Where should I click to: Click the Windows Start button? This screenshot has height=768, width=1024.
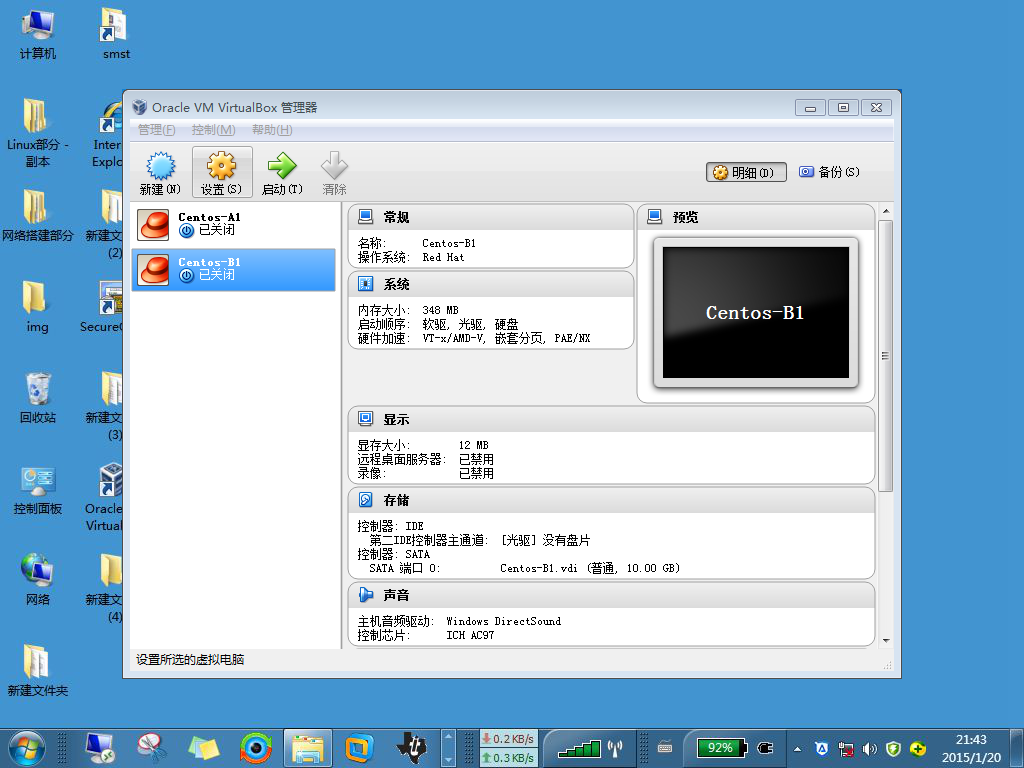[x=26, y=748]
